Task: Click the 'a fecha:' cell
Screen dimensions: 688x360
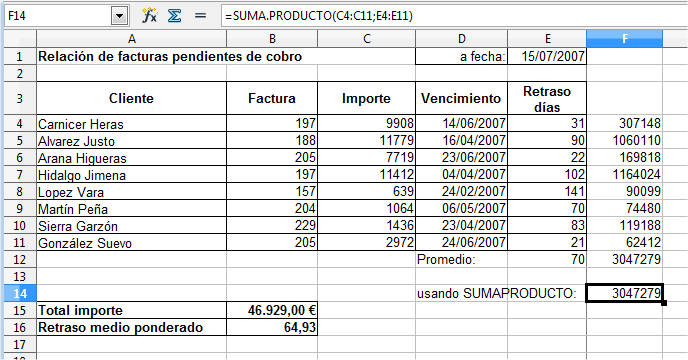Action: [462, 57]
